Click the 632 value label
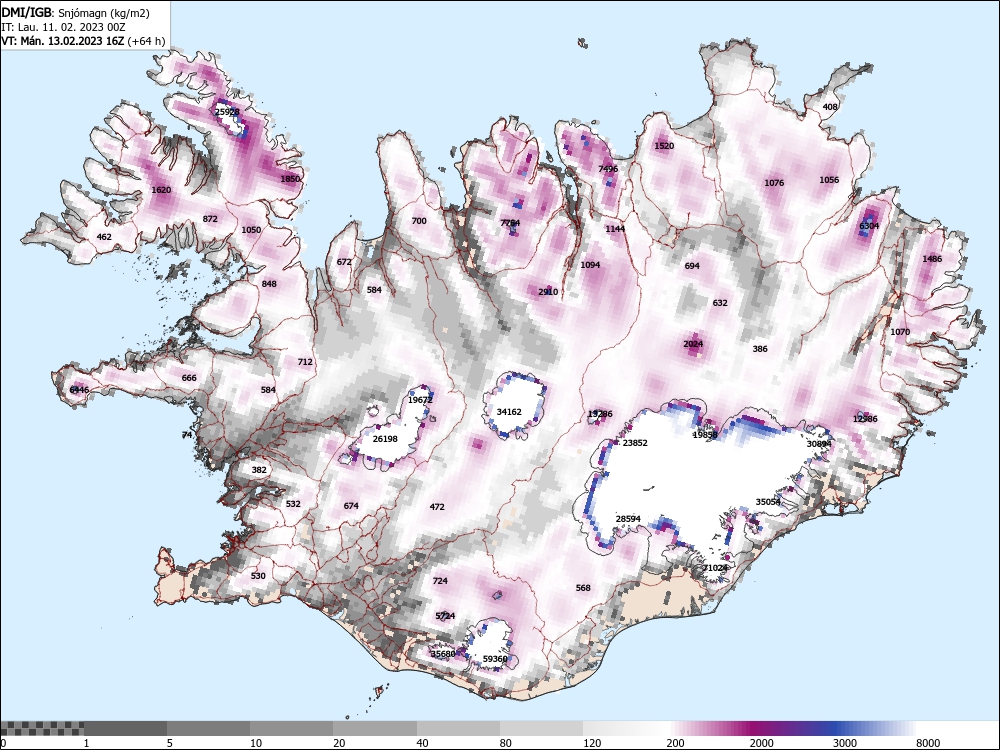The height and width of the screenshot is (750, 1000). tap(720, 303)
